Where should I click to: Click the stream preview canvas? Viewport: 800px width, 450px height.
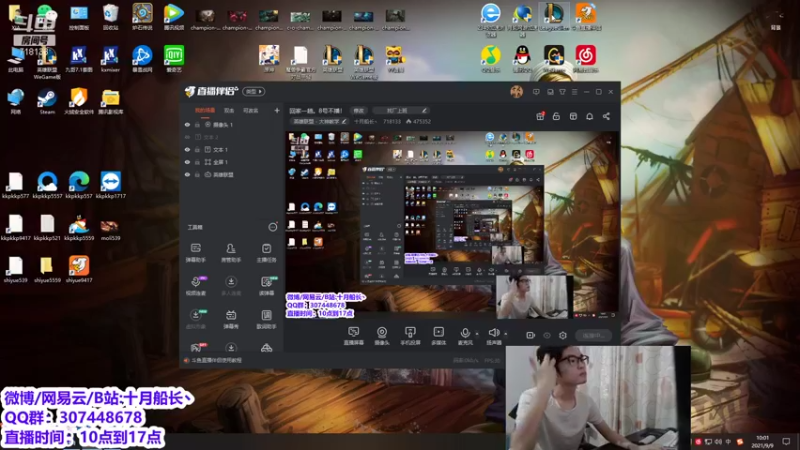click(x=452, y=226)
